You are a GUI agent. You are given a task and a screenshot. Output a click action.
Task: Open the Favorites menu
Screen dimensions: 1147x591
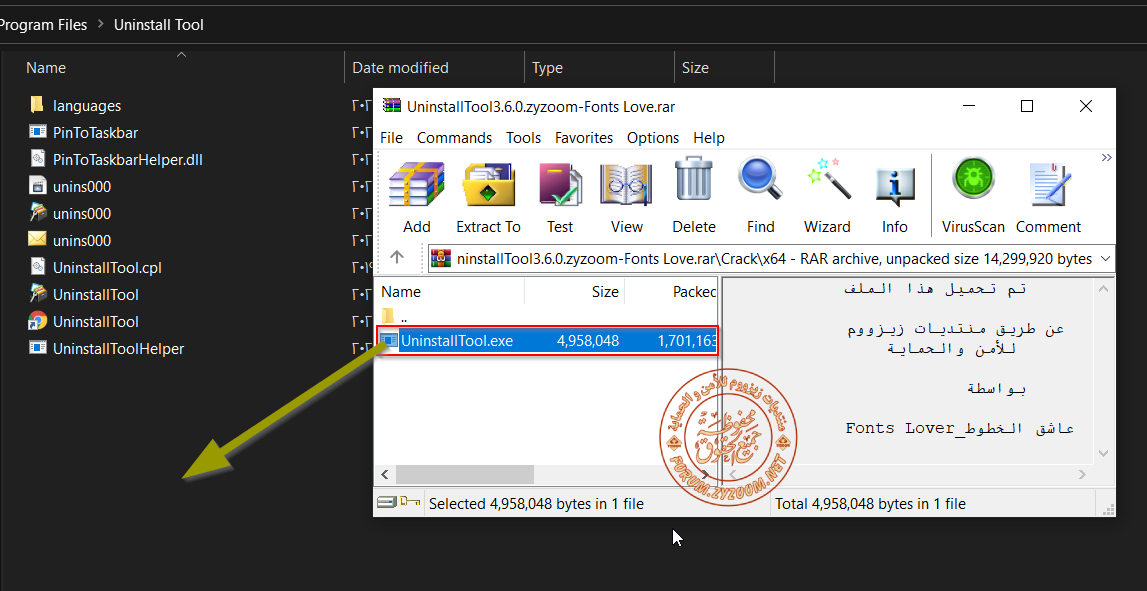pyautogui.click(x=584, y=138)
